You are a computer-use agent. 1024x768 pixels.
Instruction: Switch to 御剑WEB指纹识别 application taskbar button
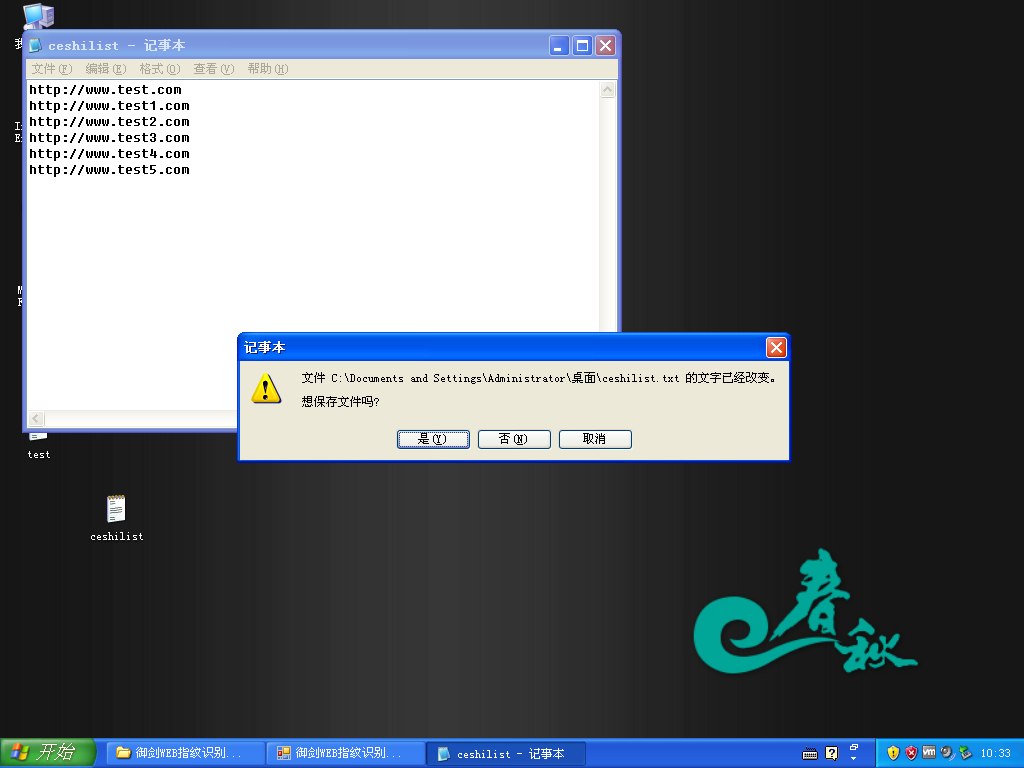345,753
